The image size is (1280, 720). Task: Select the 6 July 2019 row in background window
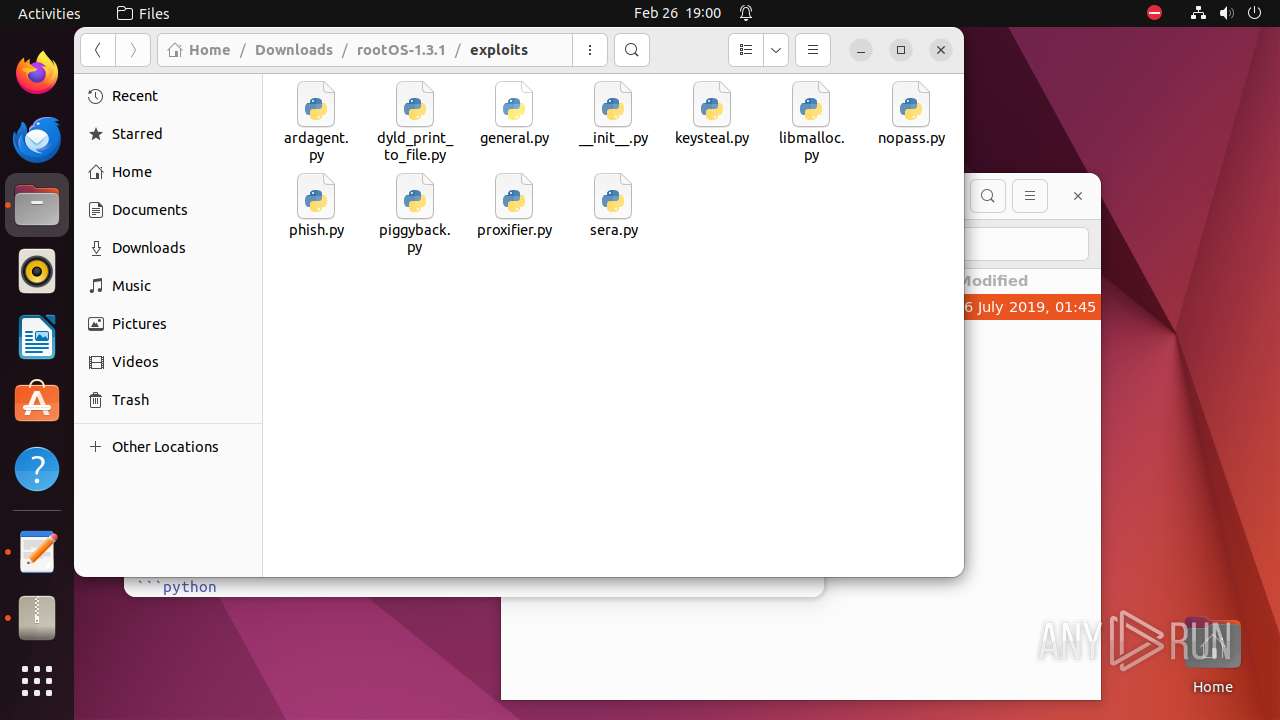1032,307
